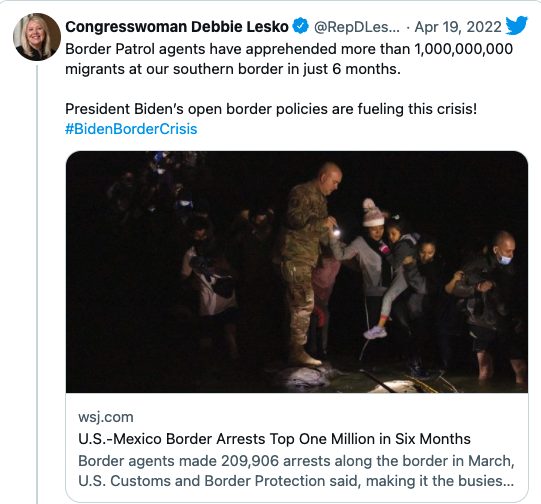Open the Apr 19, 2022 timestamp
The height and width of the screenshot is (504, 541).
458,27
